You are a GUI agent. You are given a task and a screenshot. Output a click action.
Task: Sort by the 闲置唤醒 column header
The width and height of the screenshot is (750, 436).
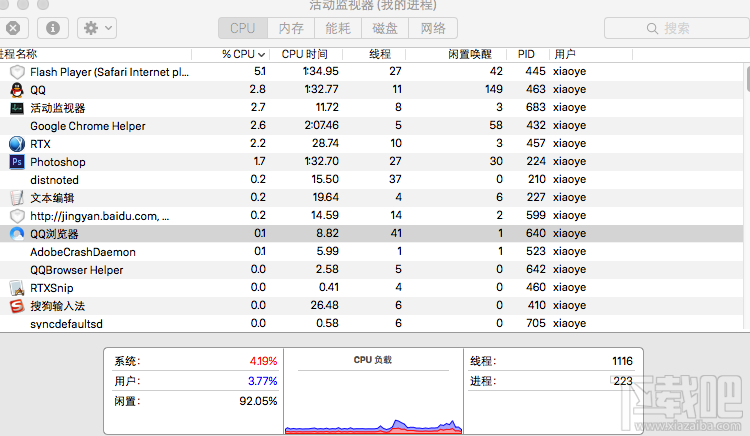pos(470,54)
